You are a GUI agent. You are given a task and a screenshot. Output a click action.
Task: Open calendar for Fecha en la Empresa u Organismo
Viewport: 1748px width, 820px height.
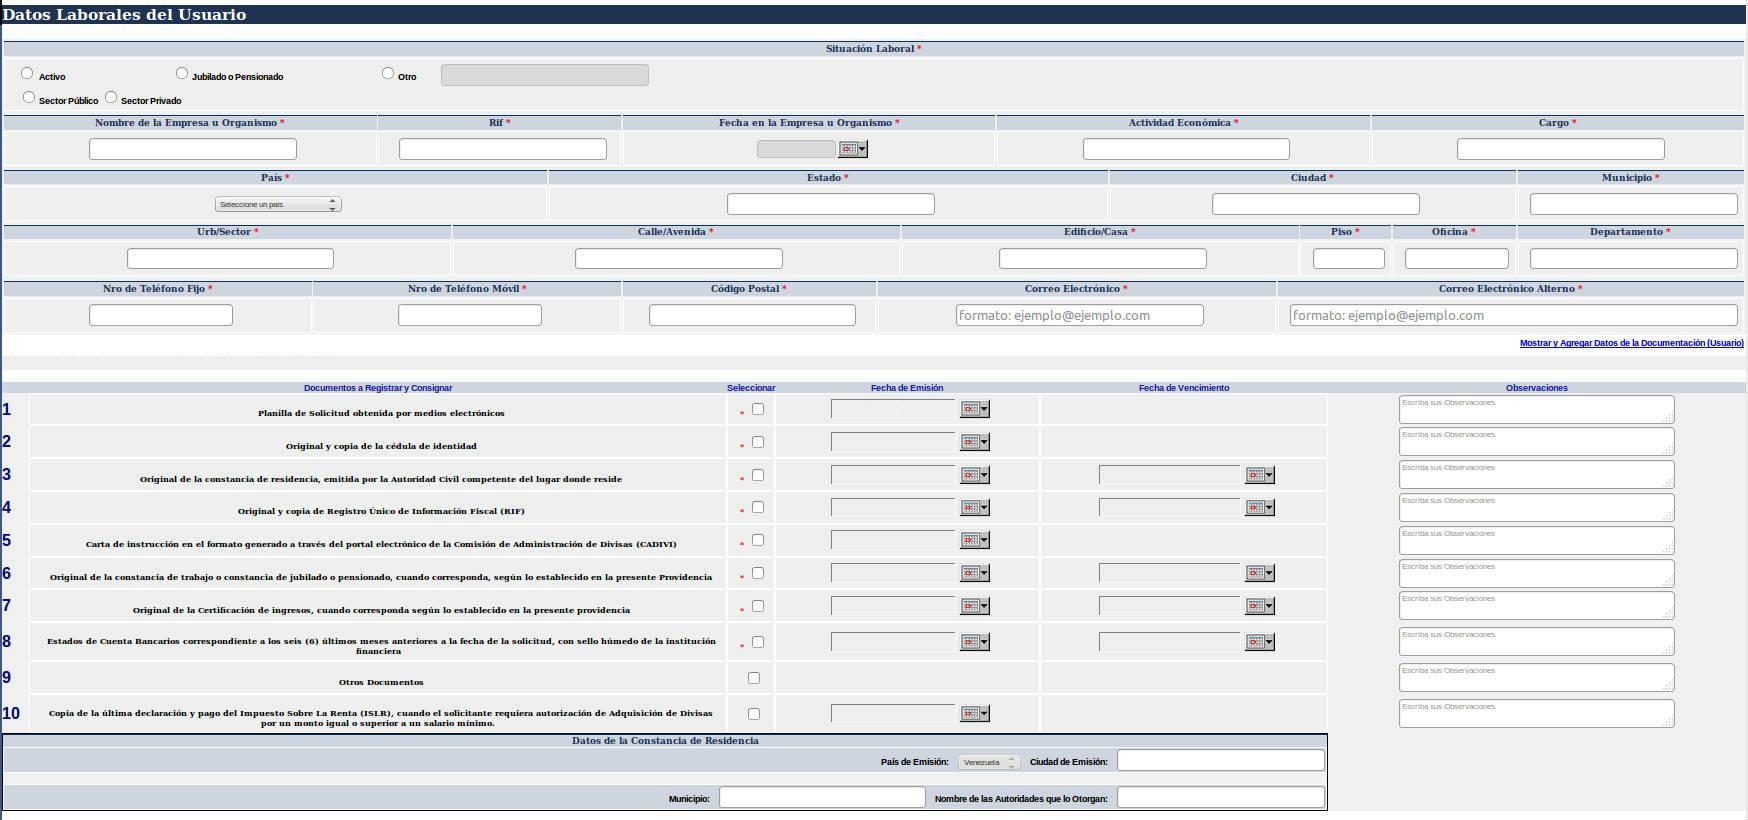coord(853,149)
